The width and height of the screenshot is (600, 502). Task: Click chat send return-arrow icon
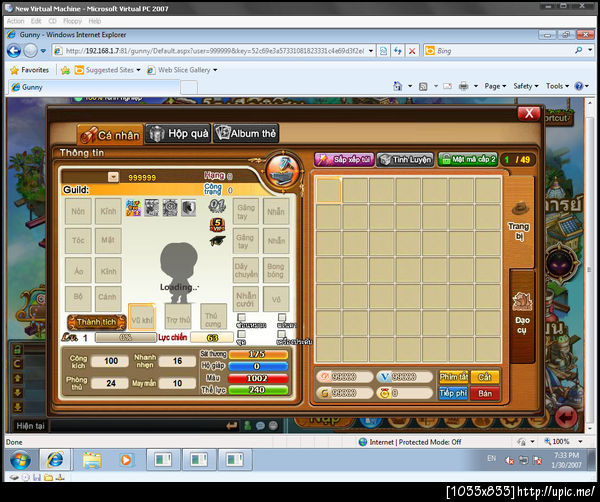(232, 426)
